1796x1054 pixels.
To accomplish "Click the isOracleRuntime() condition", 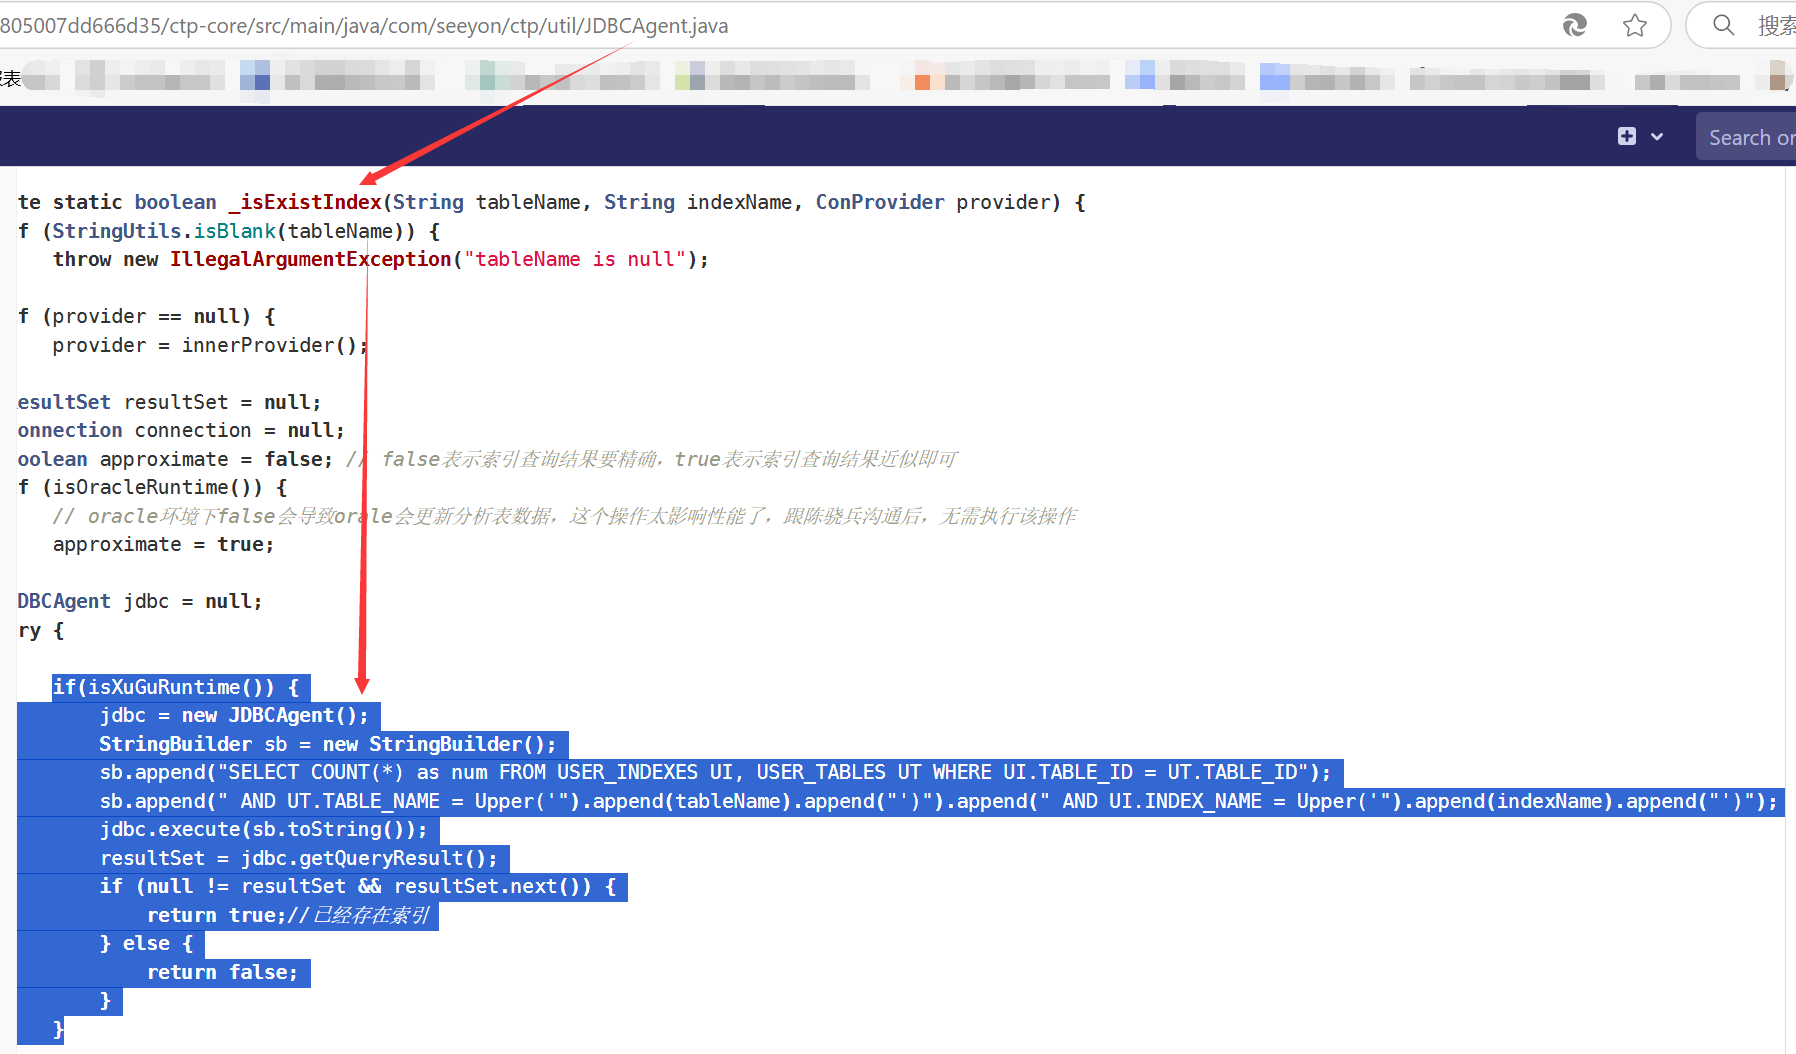I will click(x=152, y=487).
